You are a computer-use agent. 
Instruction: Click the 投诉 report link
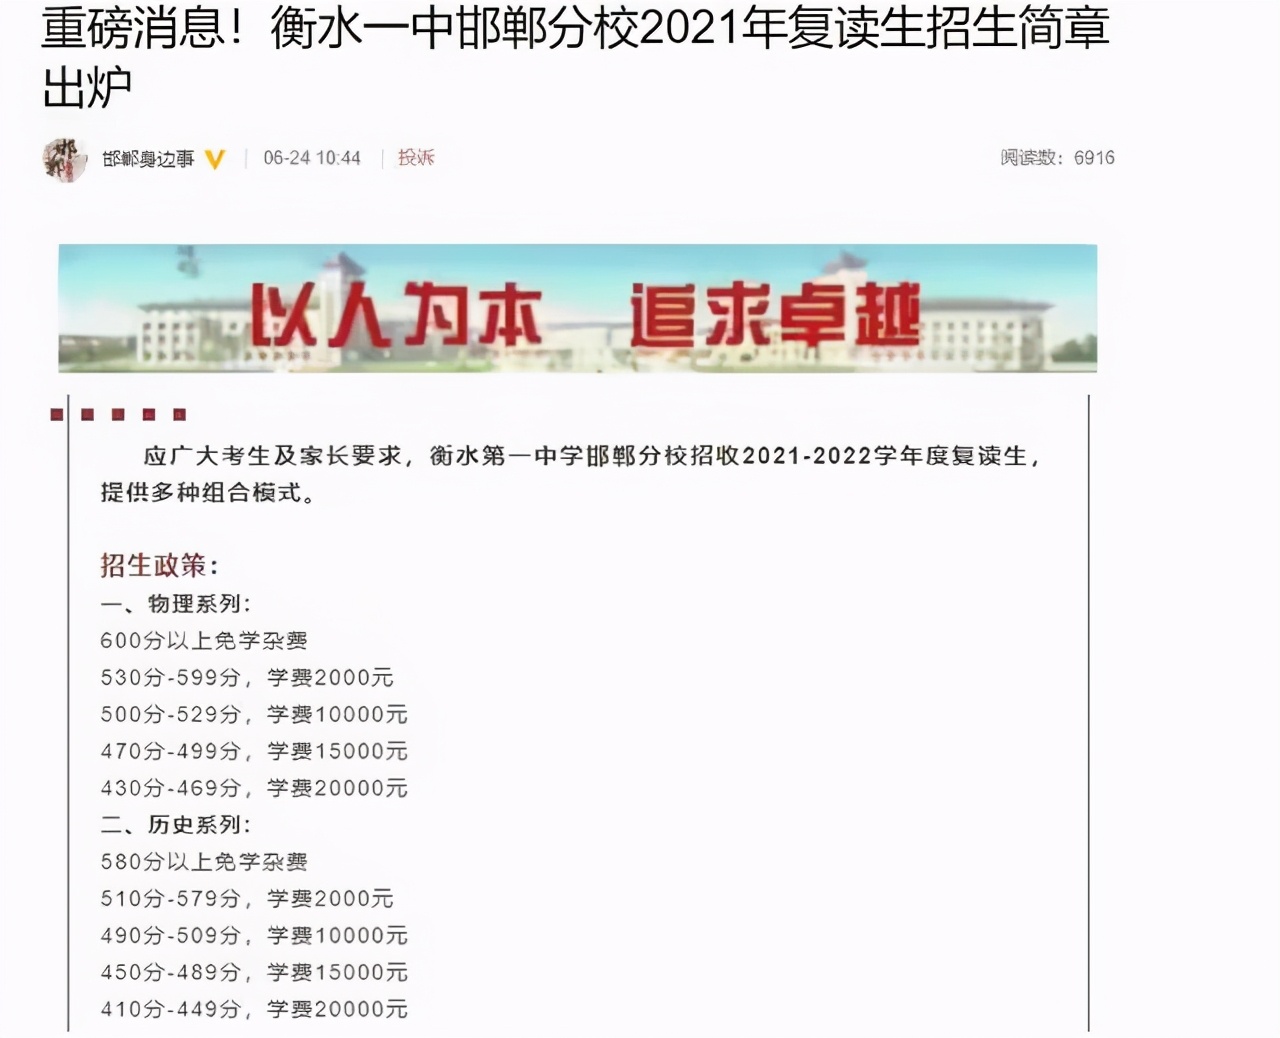(417, 157)
